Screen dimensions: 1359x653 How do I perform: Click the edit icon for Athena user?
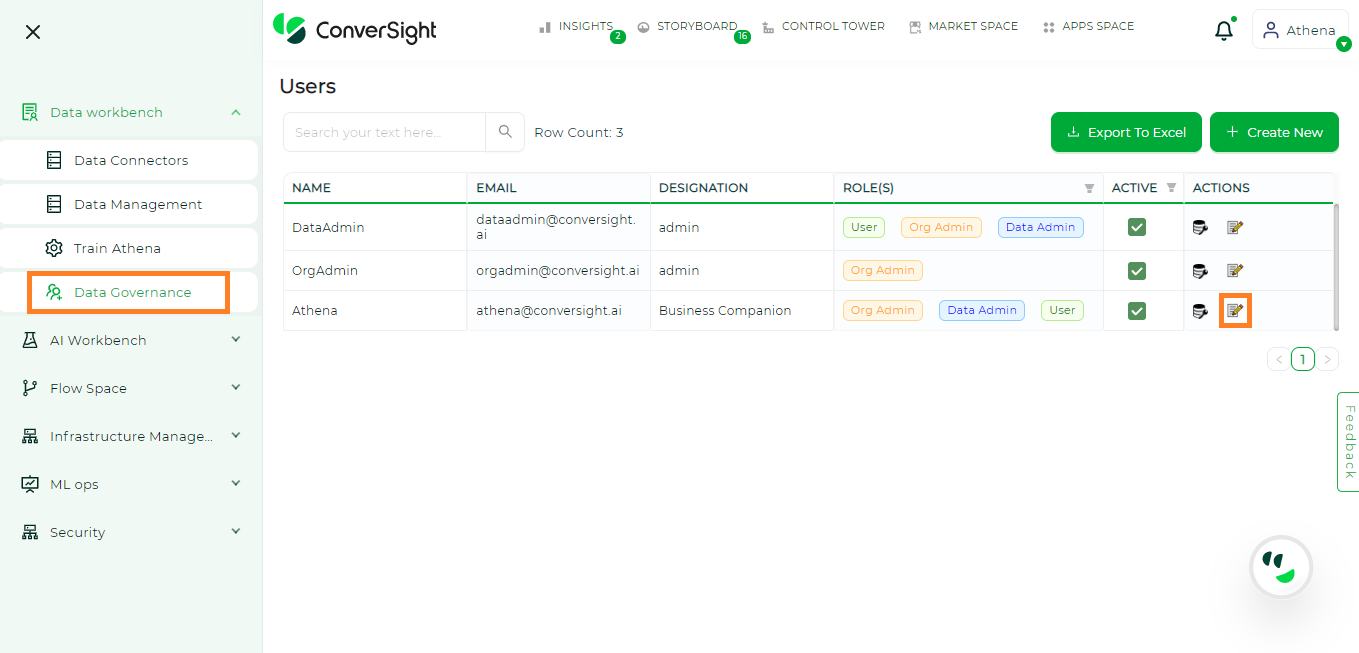pyautogui.click(x=1235, y=310)
